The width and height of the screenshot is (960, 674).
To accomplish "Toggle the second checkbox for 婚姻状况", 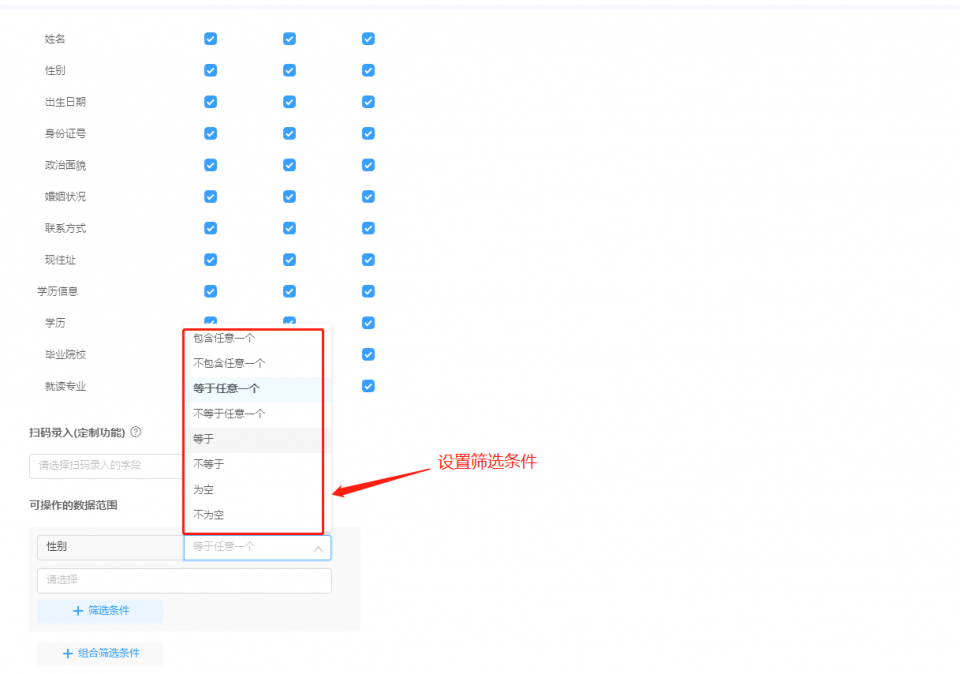I will click(289, 196).
